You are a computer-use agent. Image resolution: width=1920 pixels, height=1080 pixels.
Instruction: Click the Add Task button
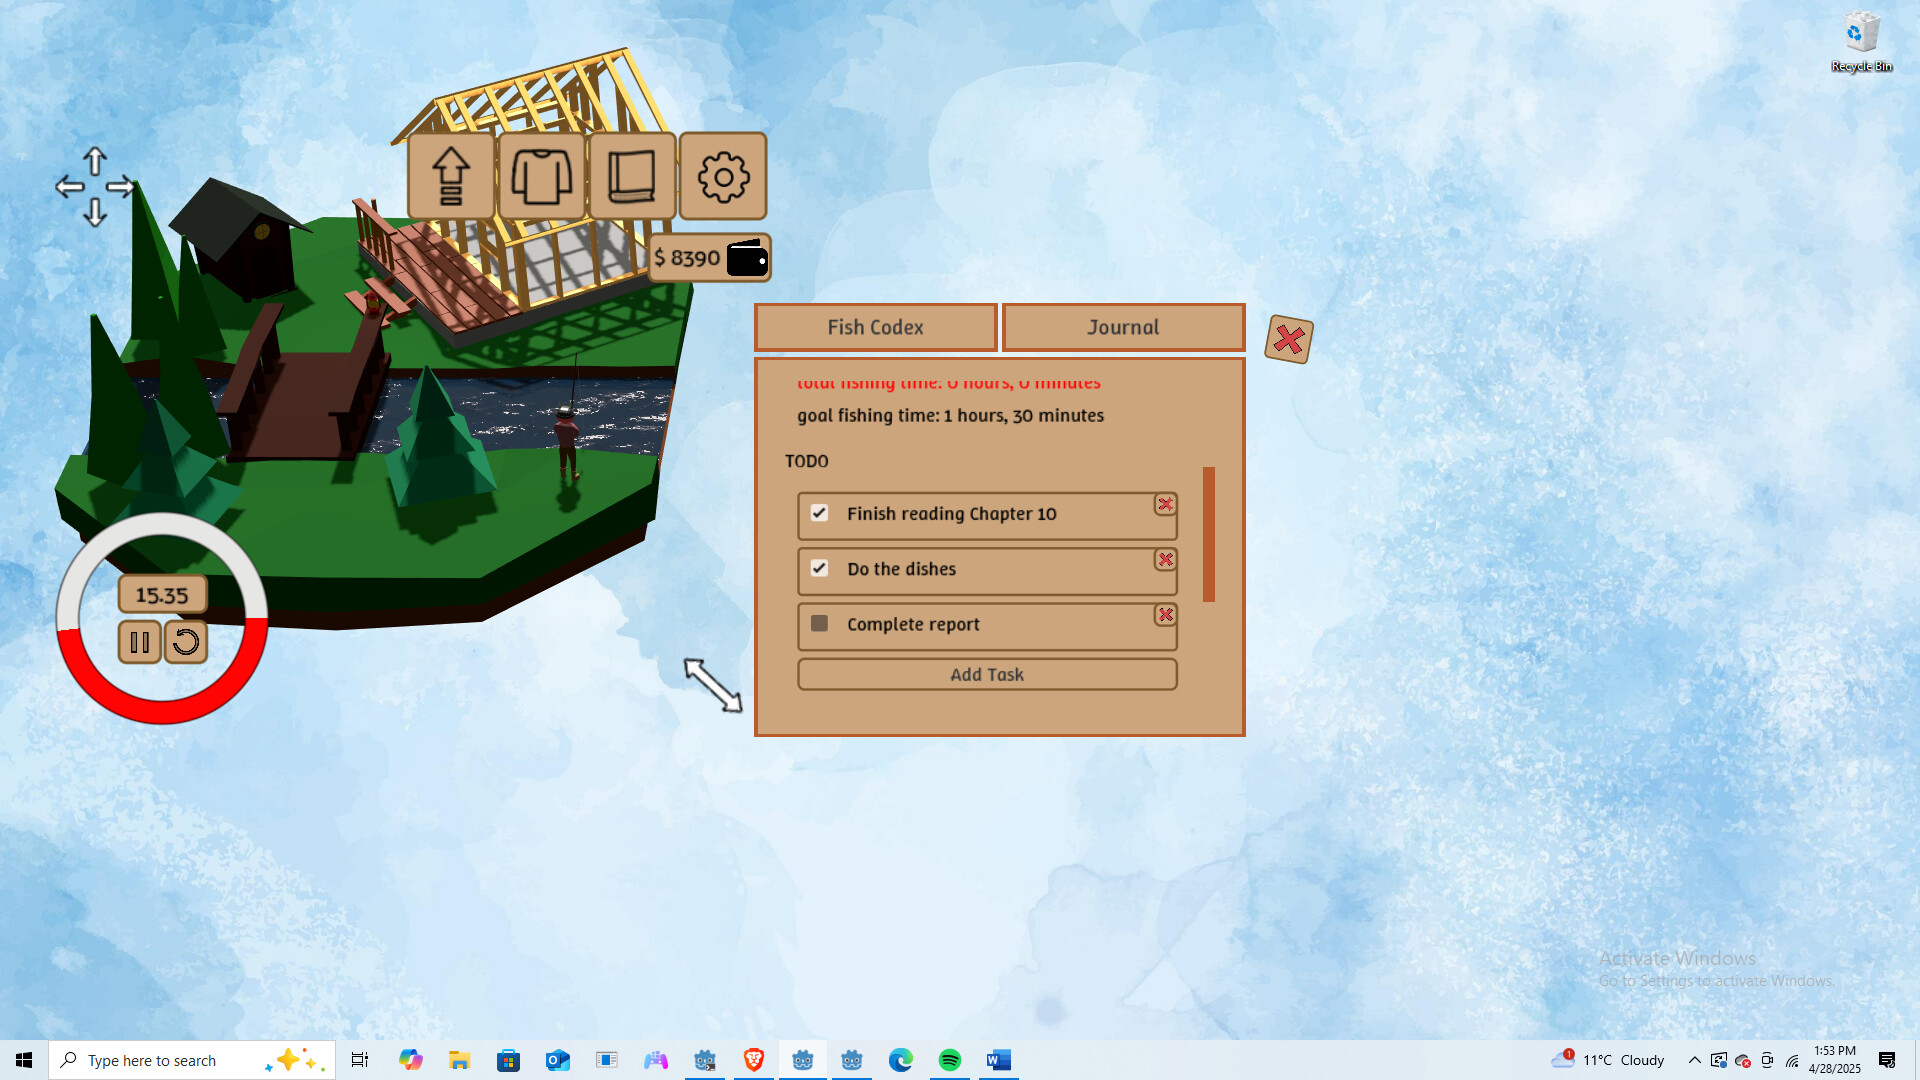tap(987, 674)
